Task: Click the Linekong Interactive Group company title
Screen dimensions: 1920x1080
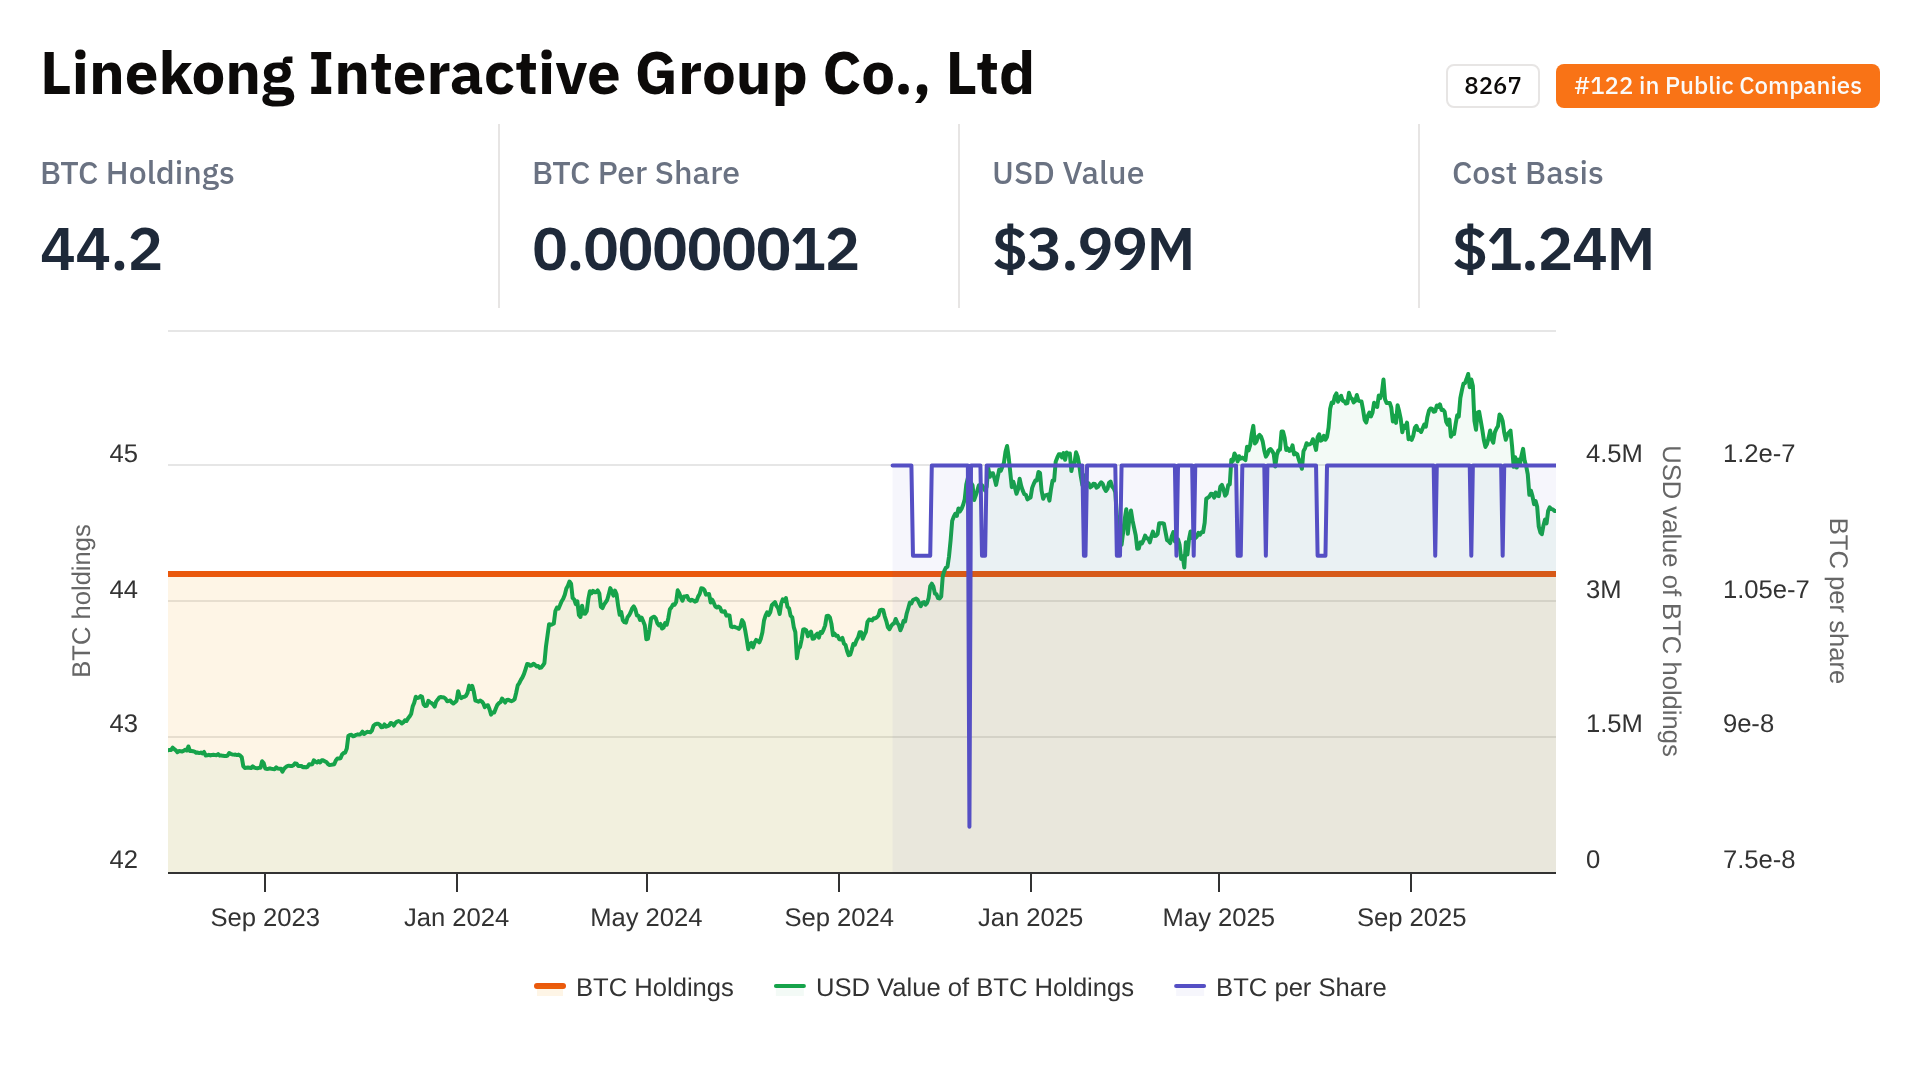Action: pos(537,74)
